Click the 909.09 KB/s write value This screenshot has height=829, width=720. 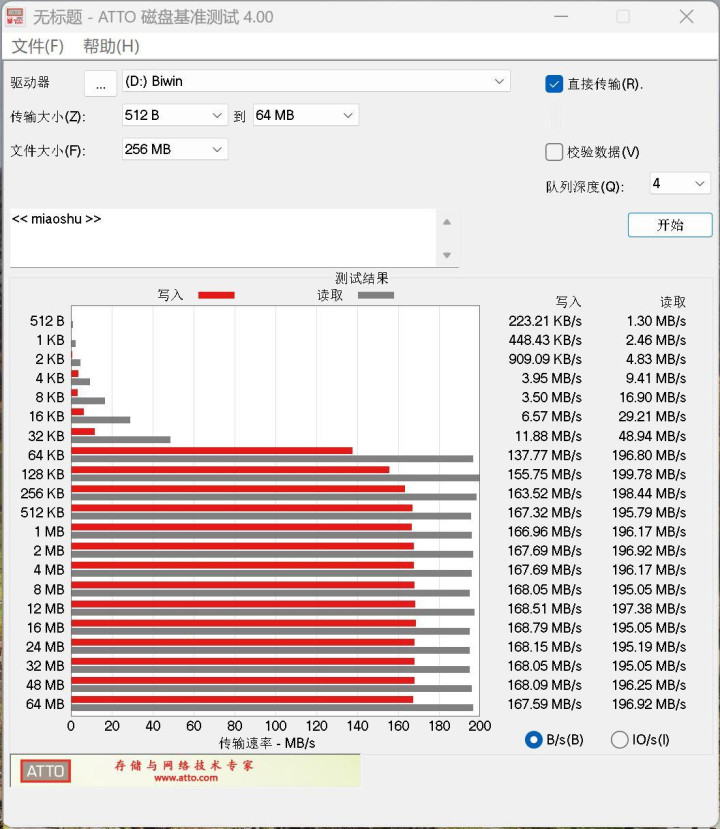544,360
